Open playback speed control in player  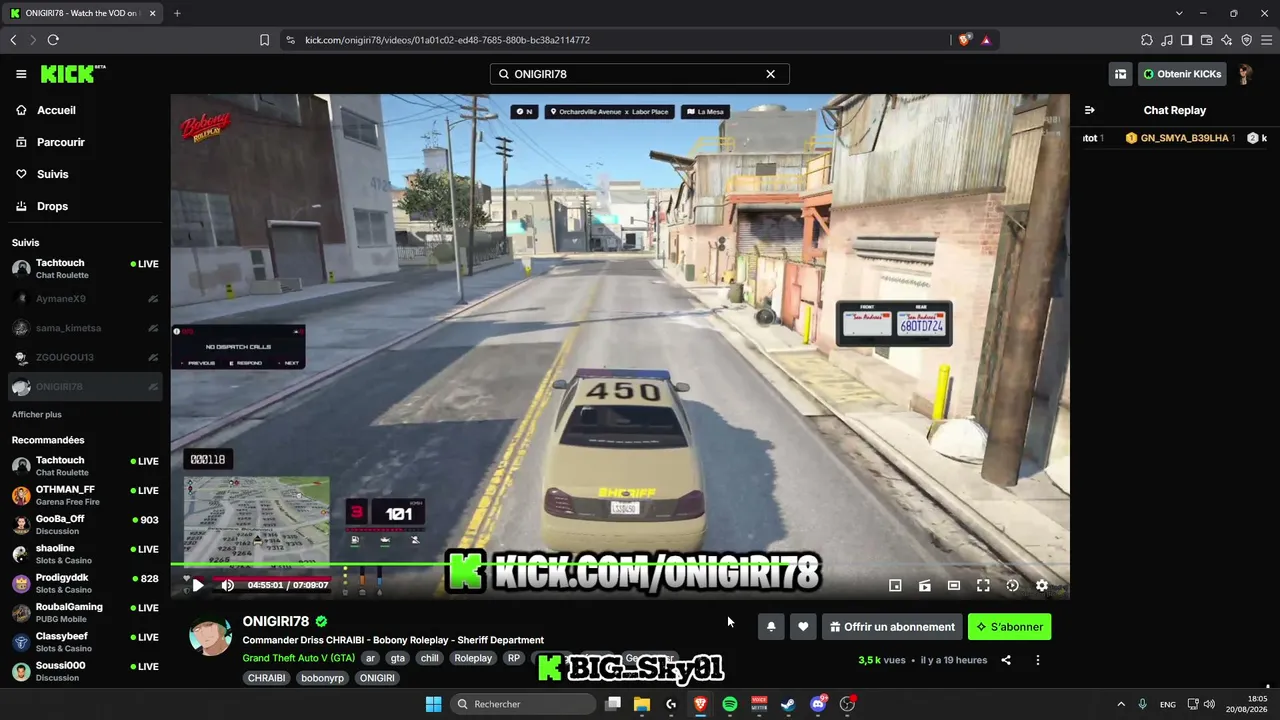1012,586
